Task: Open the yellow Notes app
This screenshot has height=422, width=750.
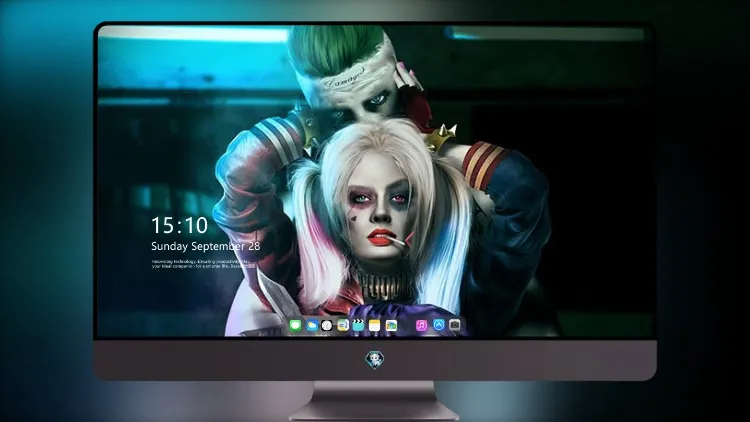Action: click(x=375, y=326)
